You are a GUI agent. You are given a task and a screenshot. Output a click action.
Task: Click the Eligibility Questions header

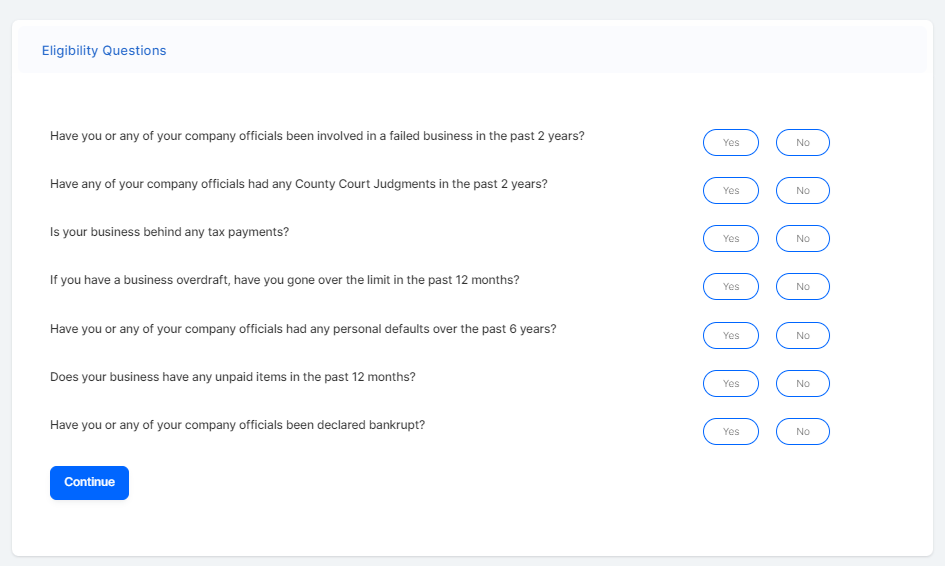[104, 51]
